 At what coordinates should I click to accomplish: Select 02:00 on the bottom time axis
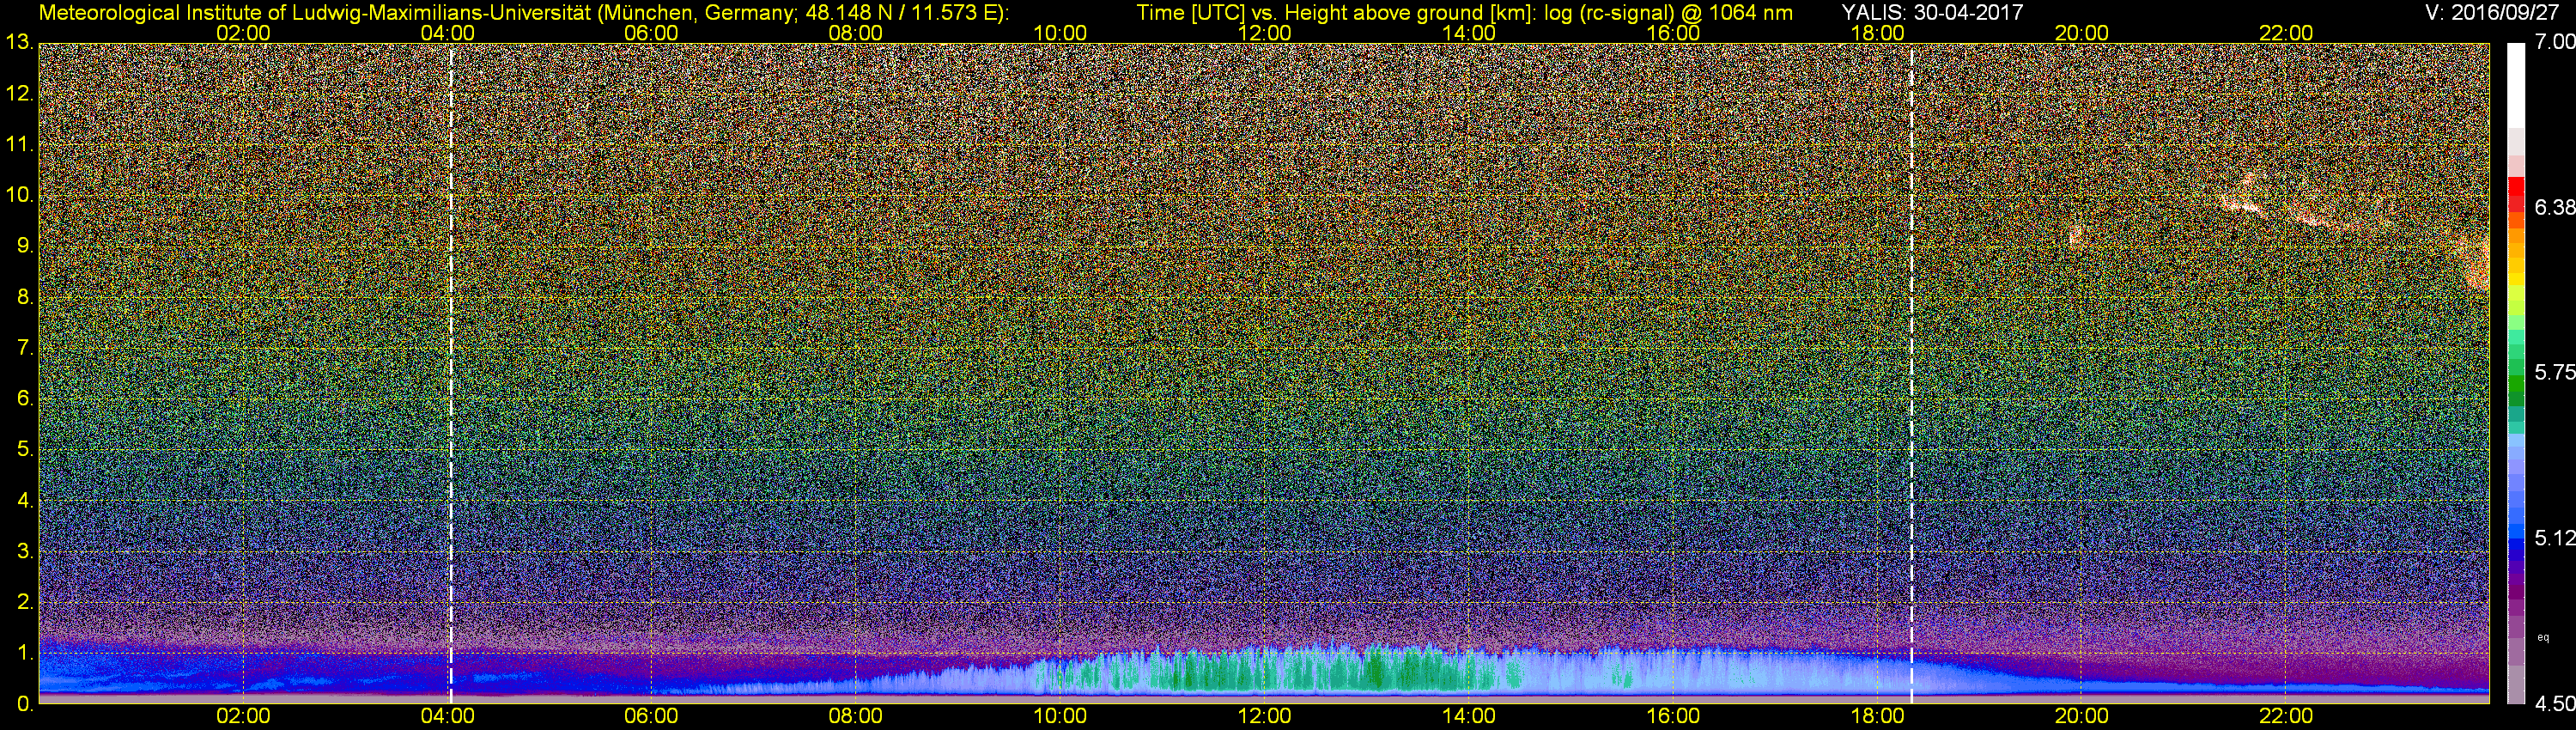[x=243, y=717]
